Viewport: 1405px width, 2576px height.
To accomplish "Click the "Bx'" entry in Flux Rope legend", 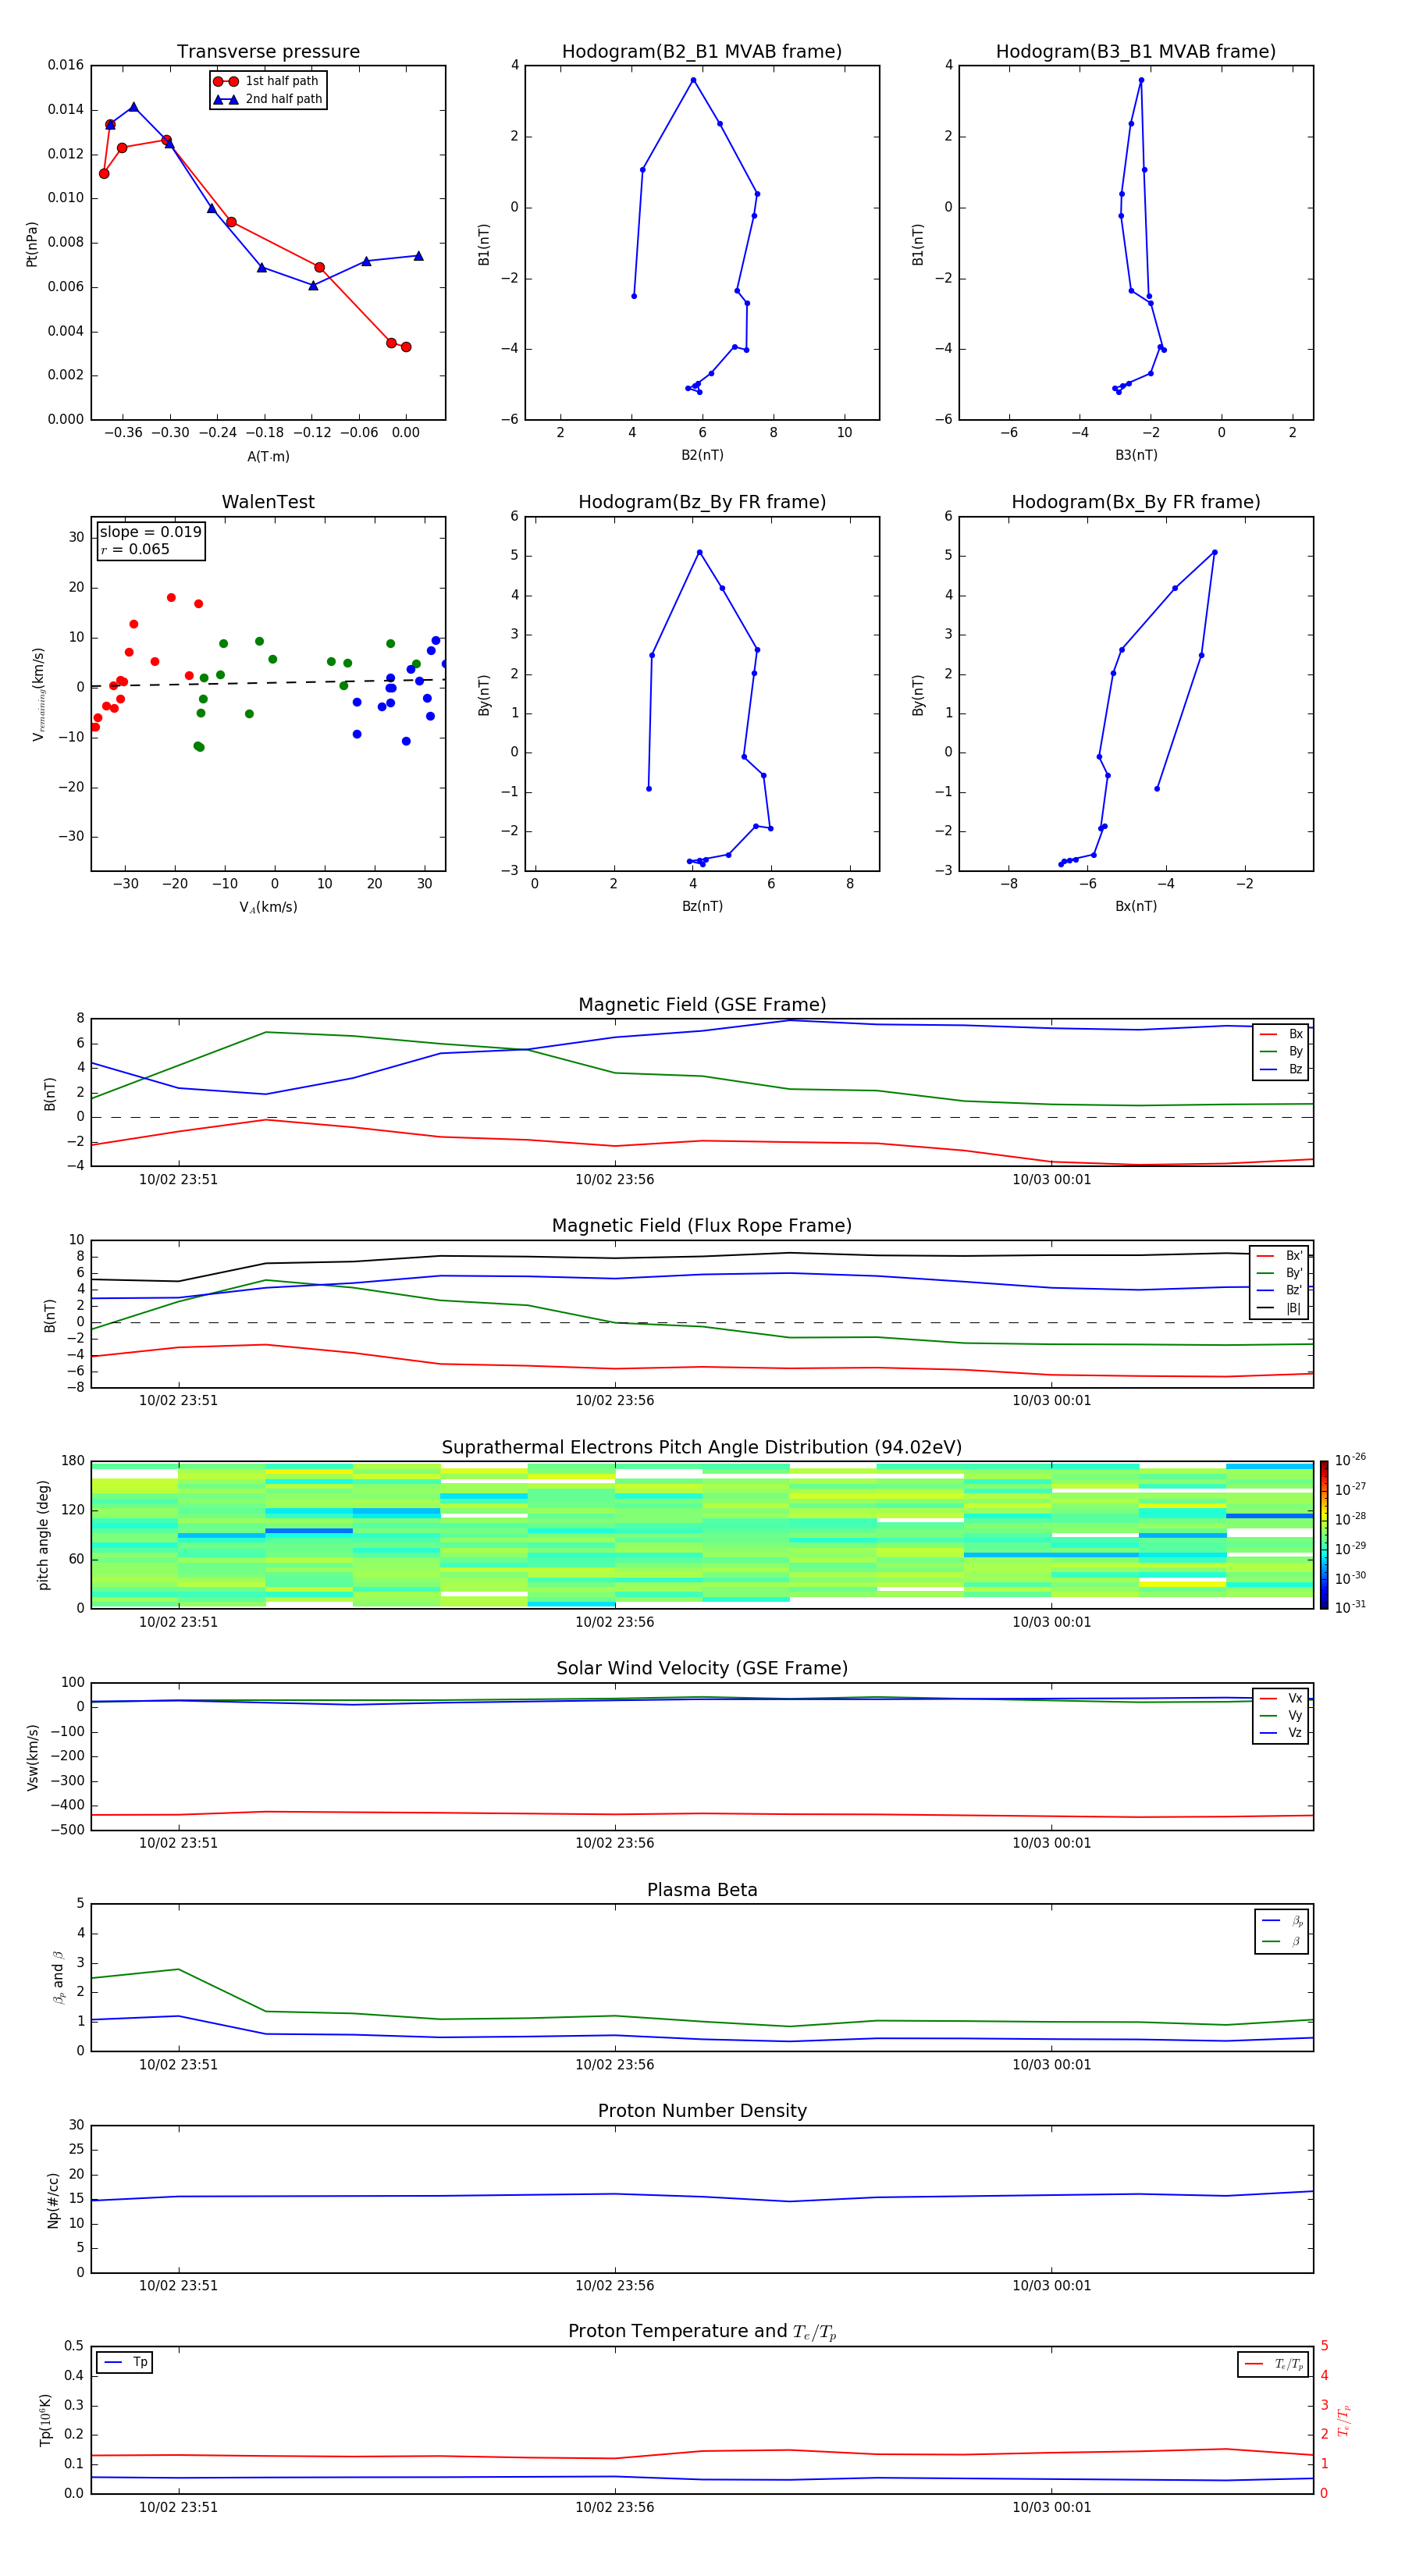I will [1280, 1256].
